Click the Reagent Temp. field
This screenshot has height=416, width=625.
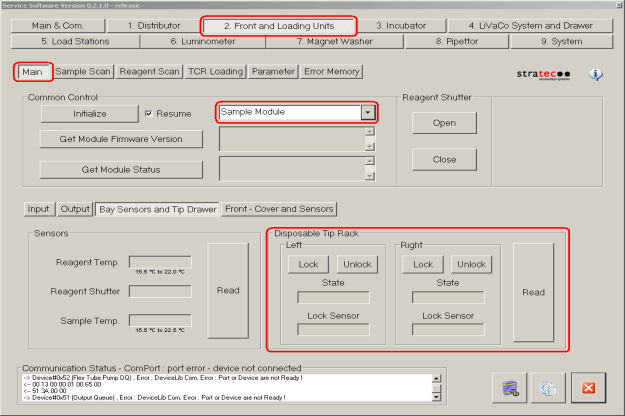(x=159, y=262)
